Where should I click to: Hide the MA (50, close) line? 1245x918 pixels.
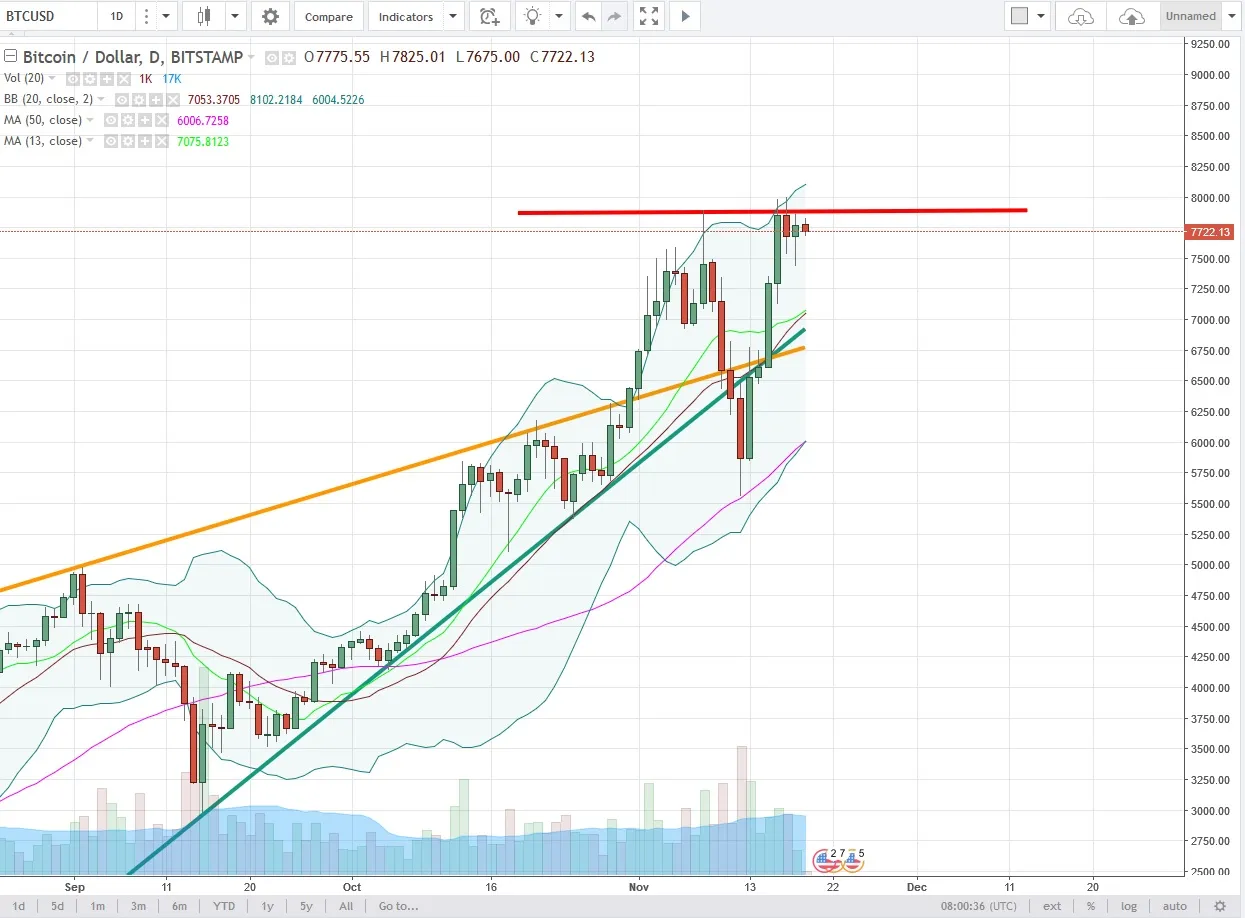point(110,120)
